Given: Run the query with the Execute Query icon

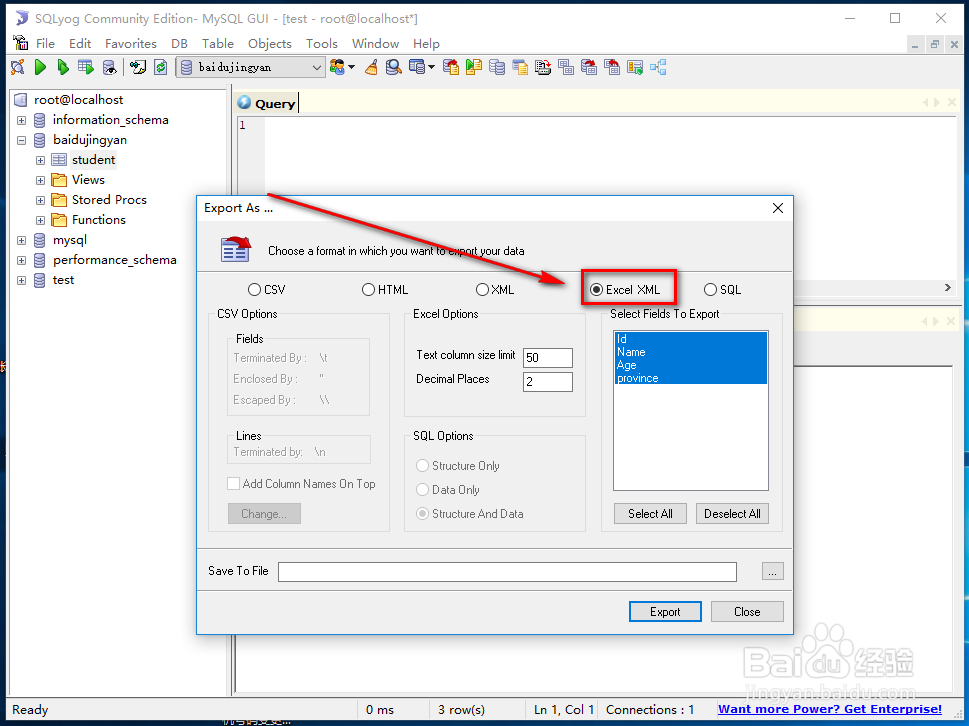Looking at the screenshot, I should pyautogui.click(x=41, y=67).
